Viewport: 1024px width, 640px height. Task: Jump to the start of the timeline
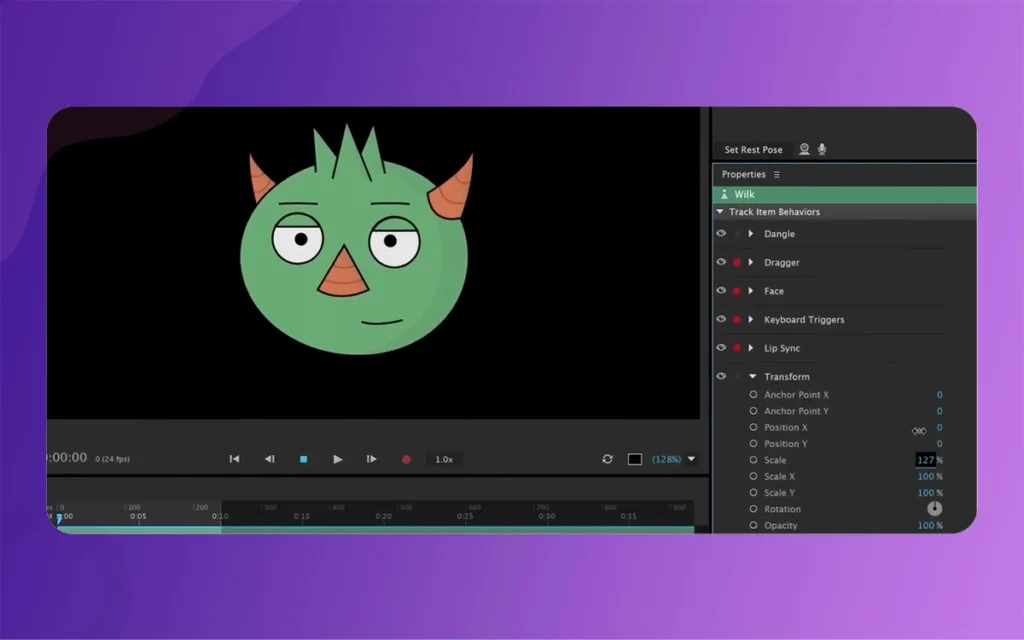[x=234, y=459]
